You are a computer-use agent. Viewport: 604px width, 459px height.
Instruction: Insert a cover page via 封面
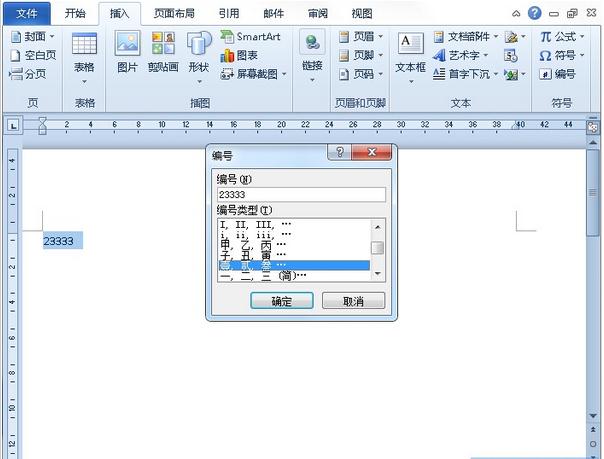[33, 37]
